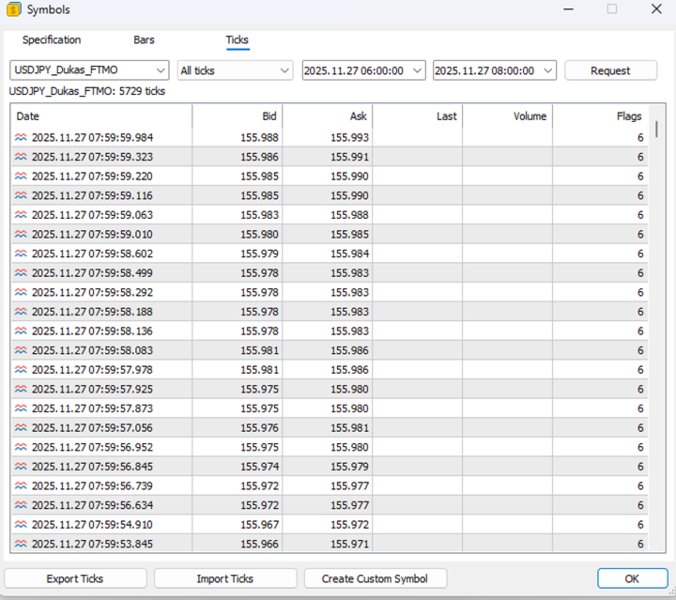Click tick icon for row 07:59:56.634
This screenshot has width=676, height=600.
tap(21, 505)
